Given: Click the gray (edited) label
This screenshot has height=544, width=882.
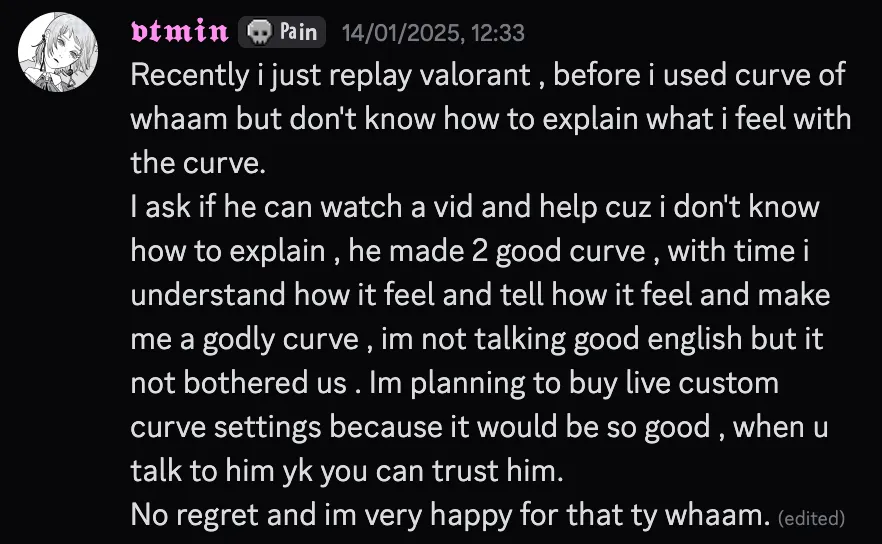Looking at the screenshot, I should coord(811,518).
